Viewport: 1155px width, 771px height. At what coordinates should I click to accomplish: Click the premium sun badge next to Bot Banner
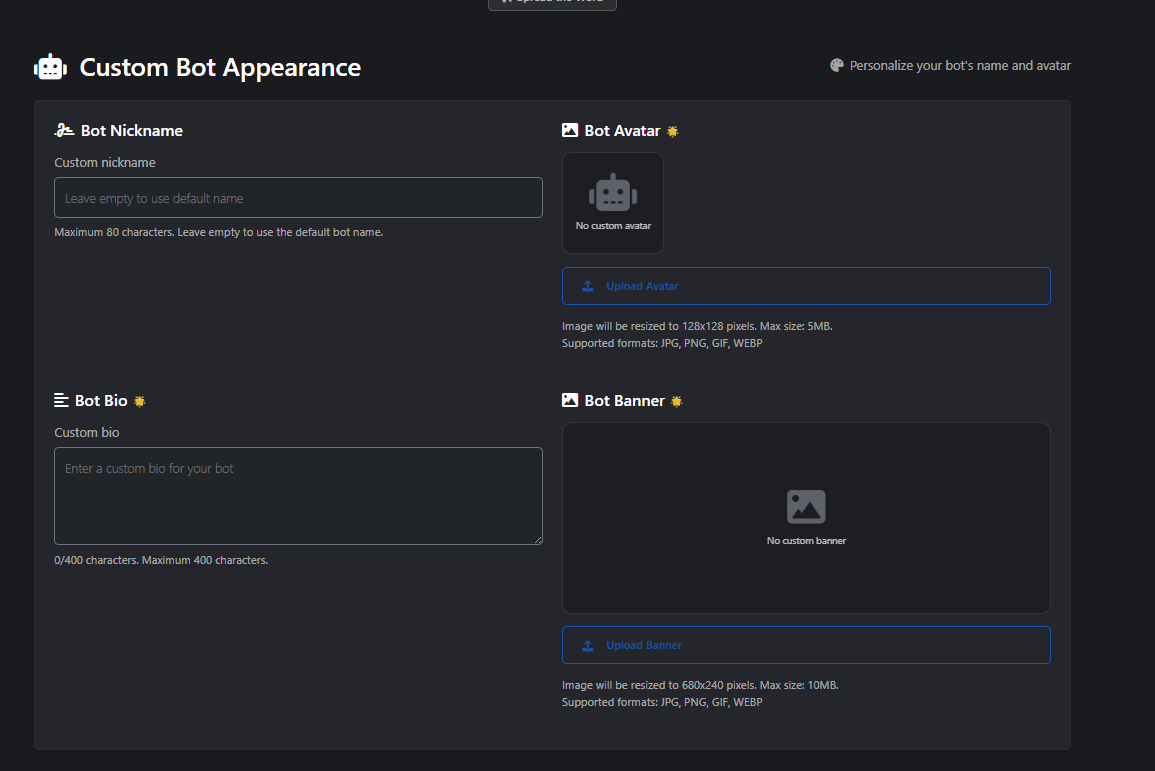677,400
